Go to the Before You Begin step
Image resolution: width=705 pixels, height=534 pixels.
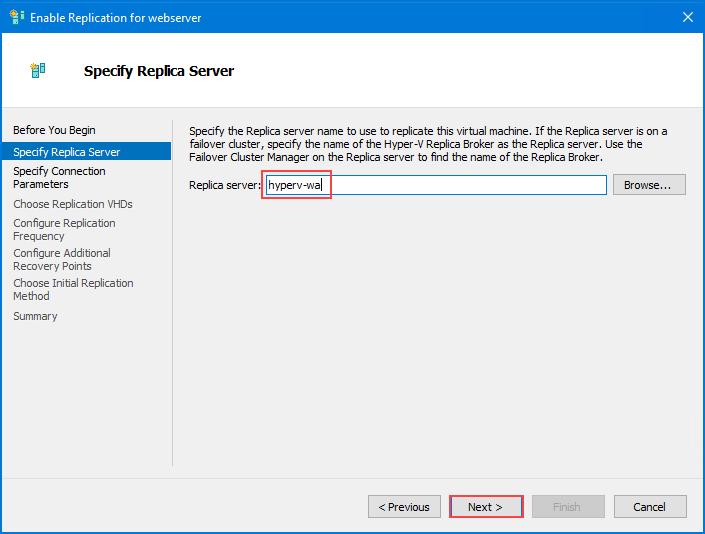point(54,130)
